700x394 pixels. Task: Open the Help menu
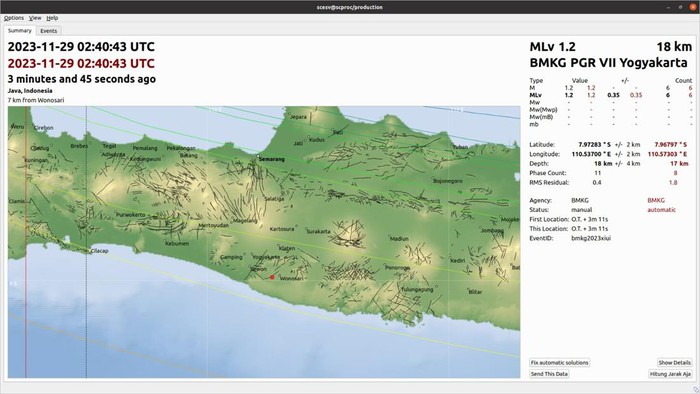coord(52,18)
